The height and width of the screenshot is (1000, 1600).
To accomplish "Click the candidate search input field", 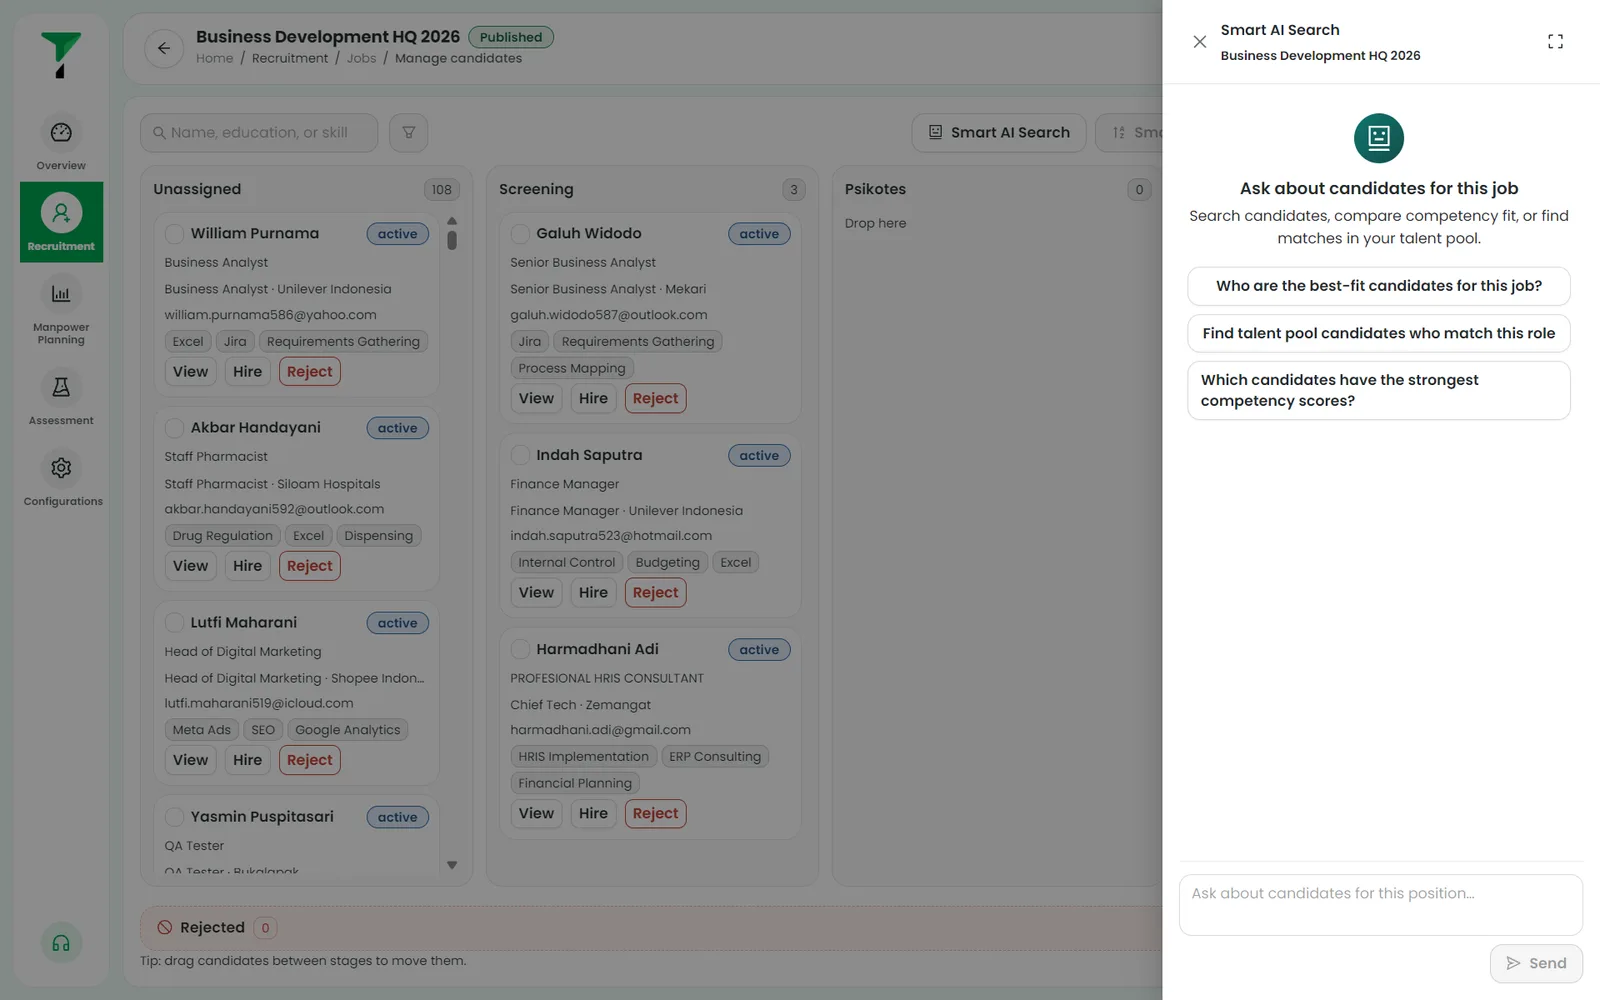I will (259, 132).
